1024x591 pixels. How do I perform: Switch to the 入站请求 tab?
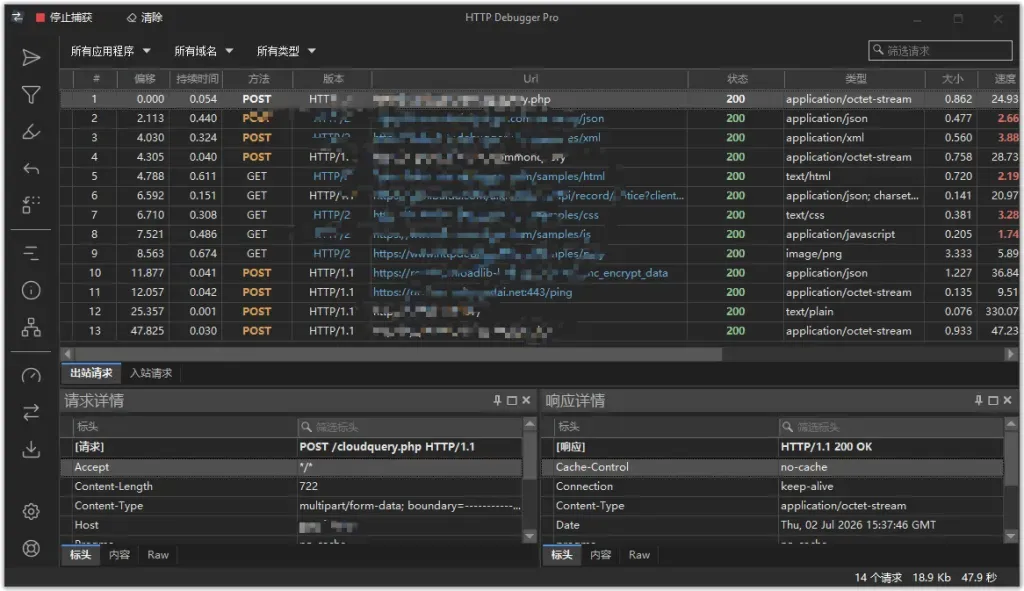click(x=151, y=373)
